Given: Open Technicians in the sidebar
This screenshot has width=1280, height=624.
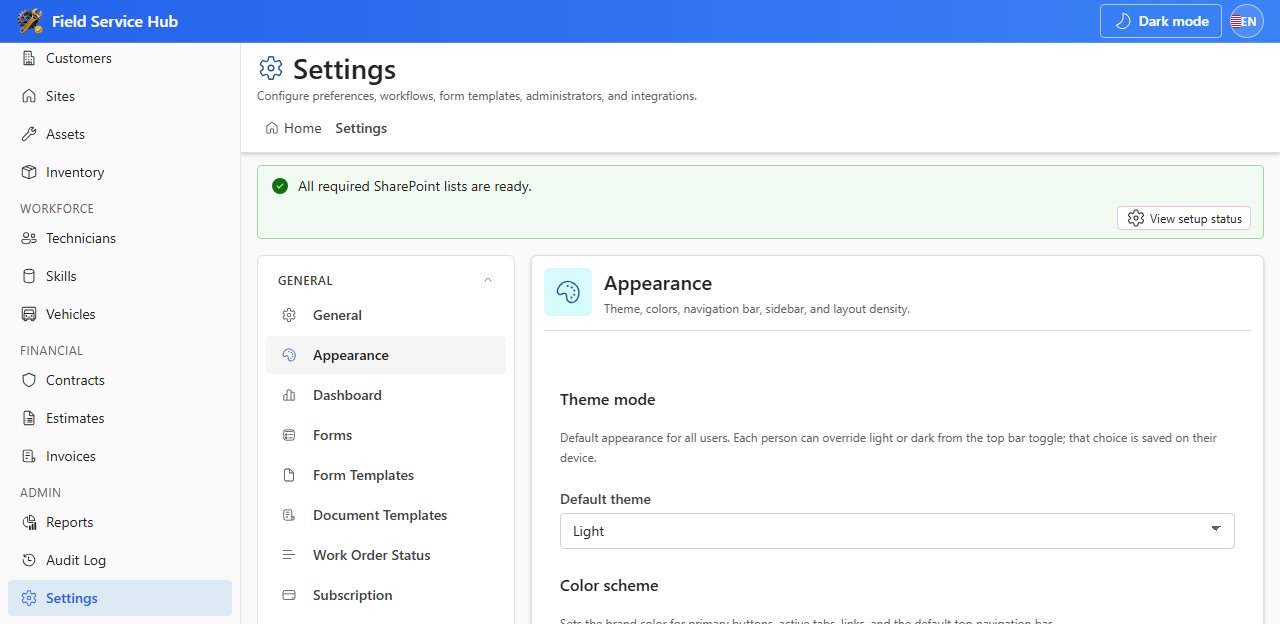Looking at the screenshot, I should point(120,238).
